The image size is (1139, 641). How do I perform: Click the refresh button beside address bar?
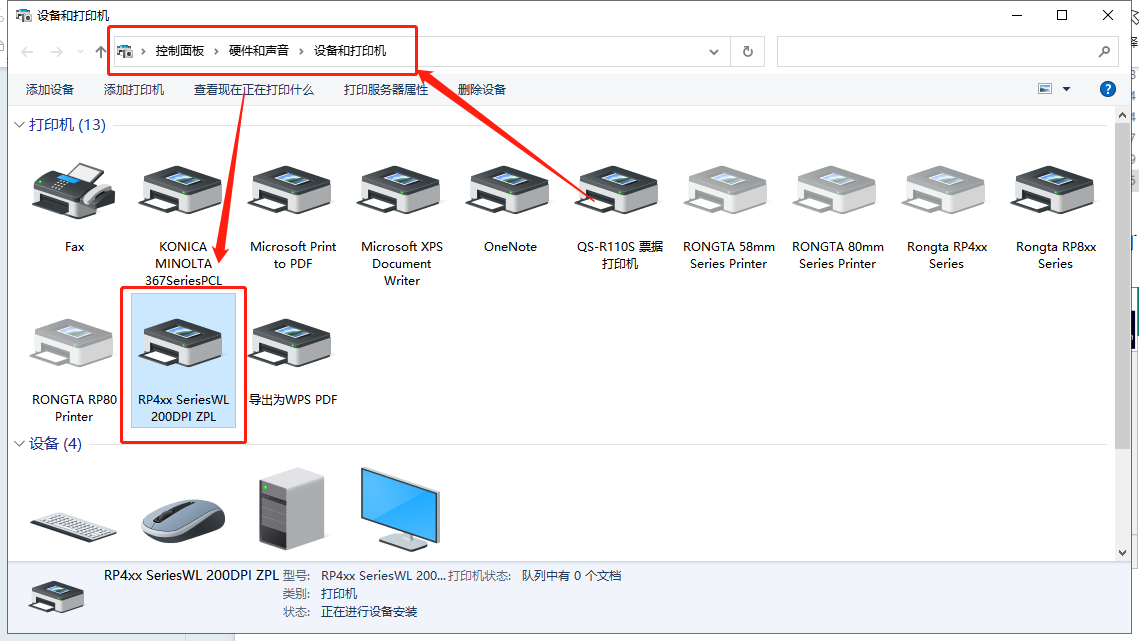(x=747, y=52)
